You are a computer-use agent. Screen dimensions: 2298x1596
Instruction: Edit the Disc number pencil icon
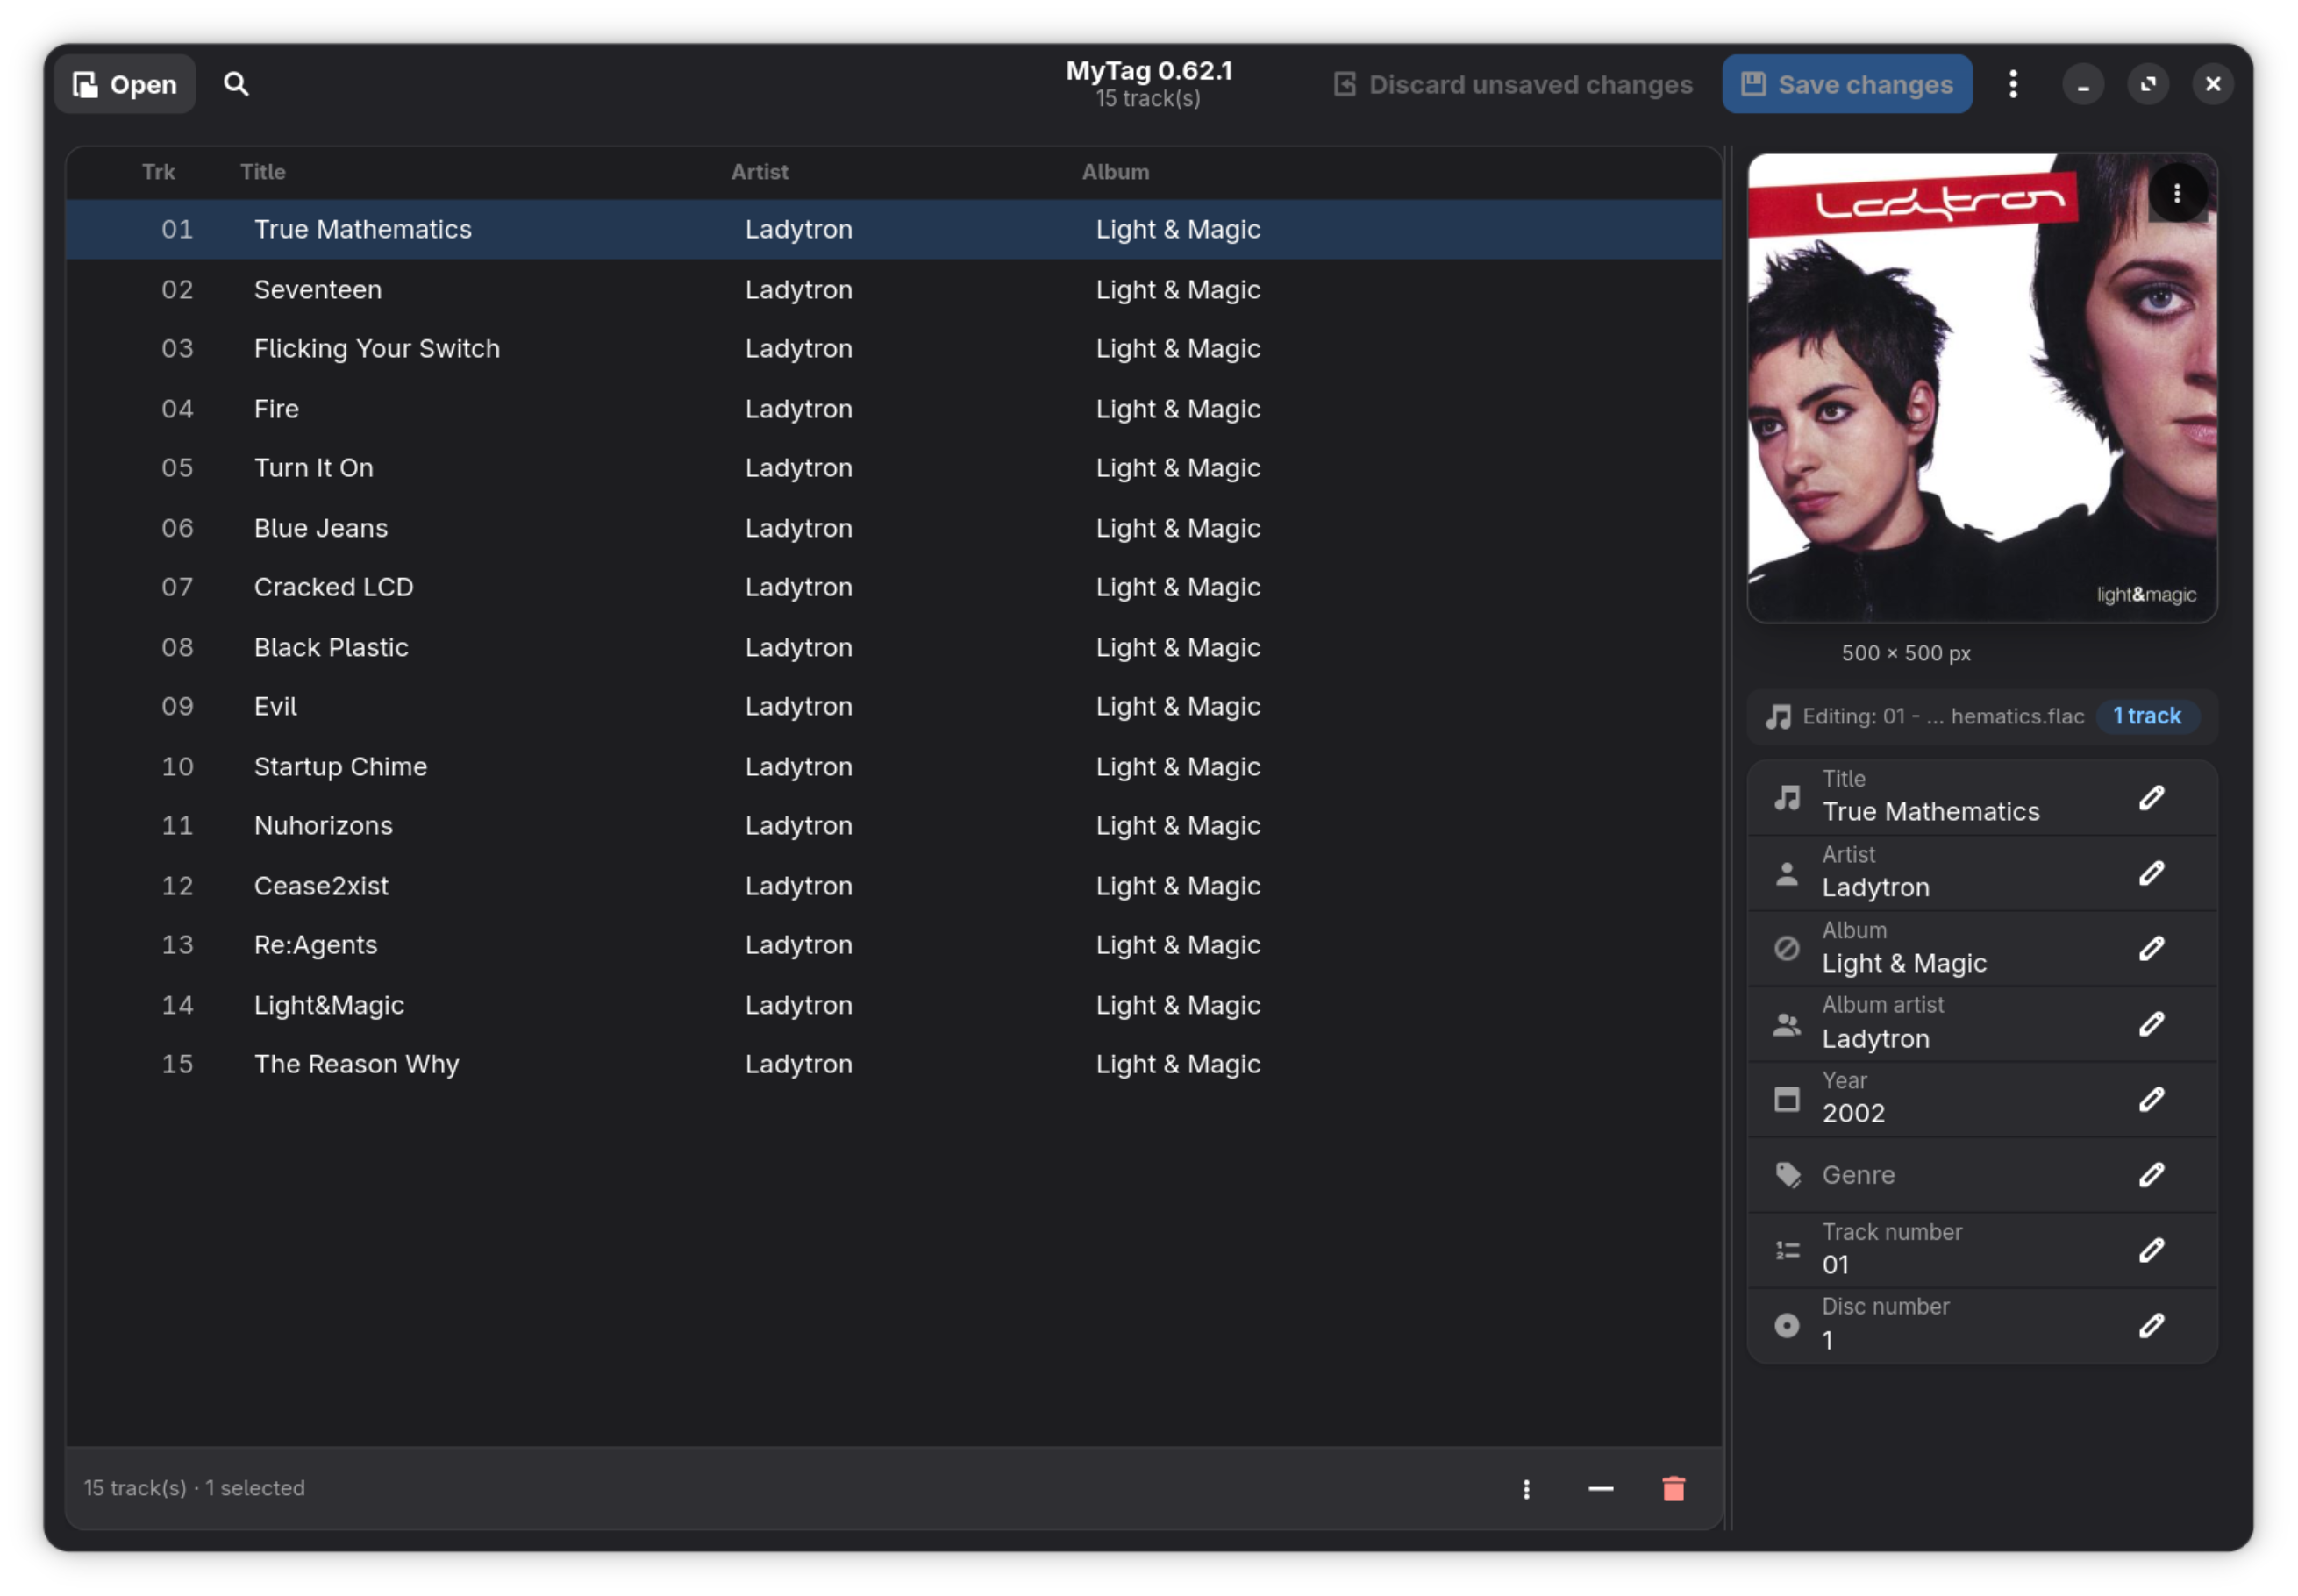click(2151, 1326)
